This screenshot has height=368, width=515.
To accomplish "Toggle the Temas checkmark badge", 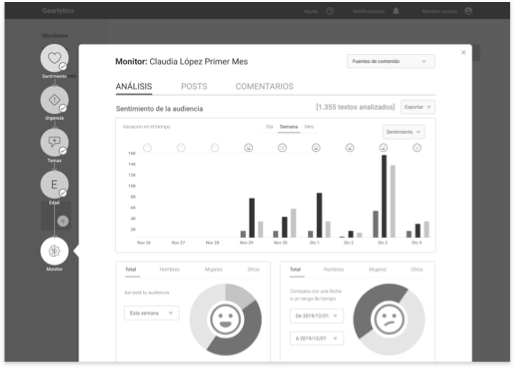I will (x=63, y=151).
